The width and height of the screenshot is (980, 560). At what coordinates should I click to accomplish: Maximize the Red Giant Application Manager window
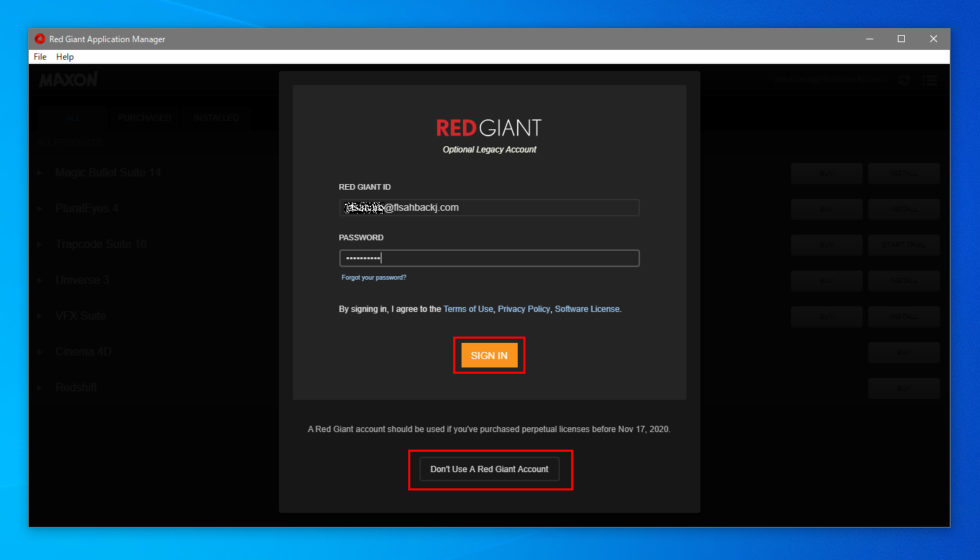[x=901, y=39]
